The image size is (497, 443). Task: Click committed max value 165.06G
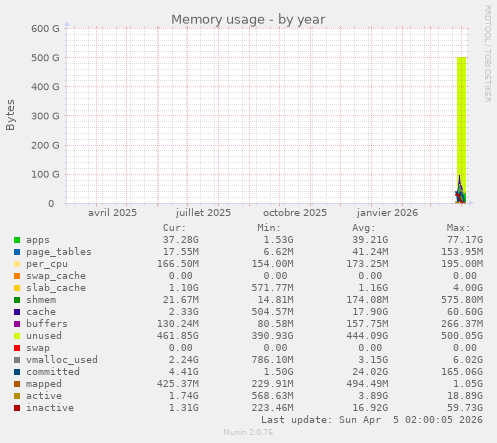(x=462, y=372)
